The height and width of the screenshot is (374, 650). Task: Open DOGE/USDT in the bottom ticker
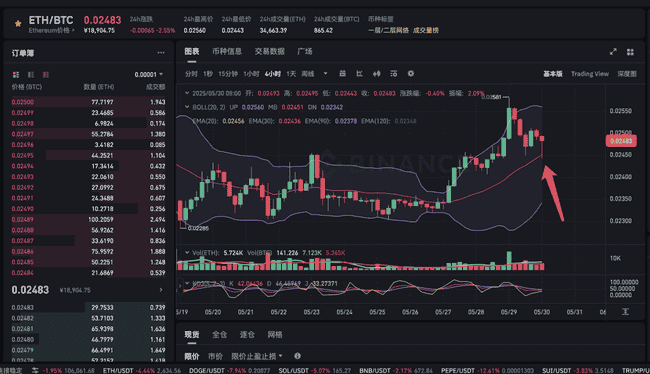coord(229,370)
